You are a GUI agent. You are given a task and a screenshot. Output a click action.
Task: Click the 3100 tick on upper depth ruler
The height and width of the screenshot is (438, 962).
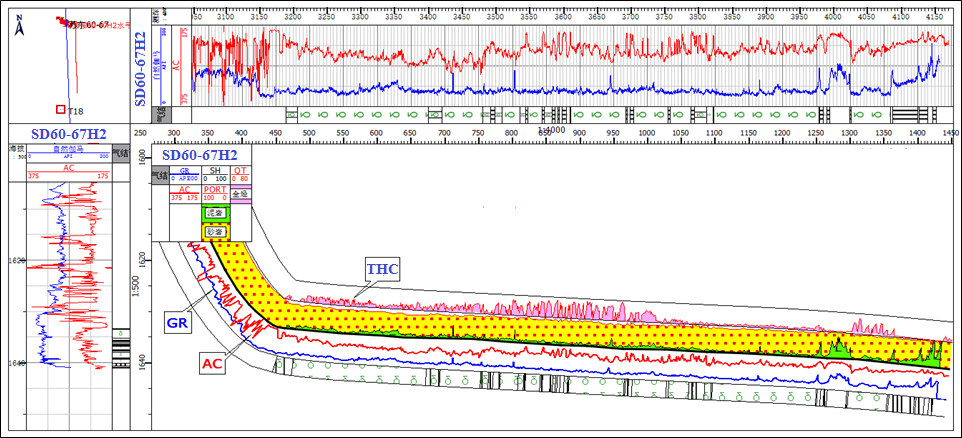point(226,19)
